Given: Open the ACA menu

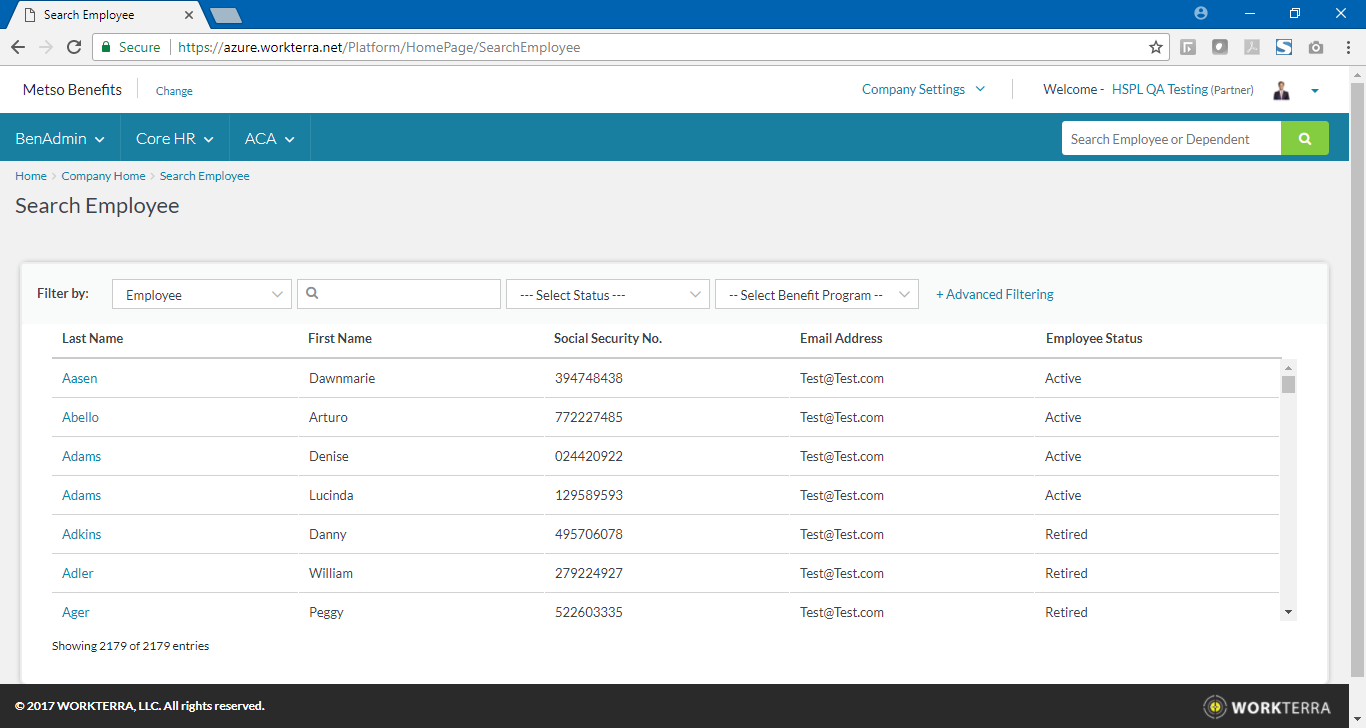Looking at the screenshot, I should click(x=270, y=139).
